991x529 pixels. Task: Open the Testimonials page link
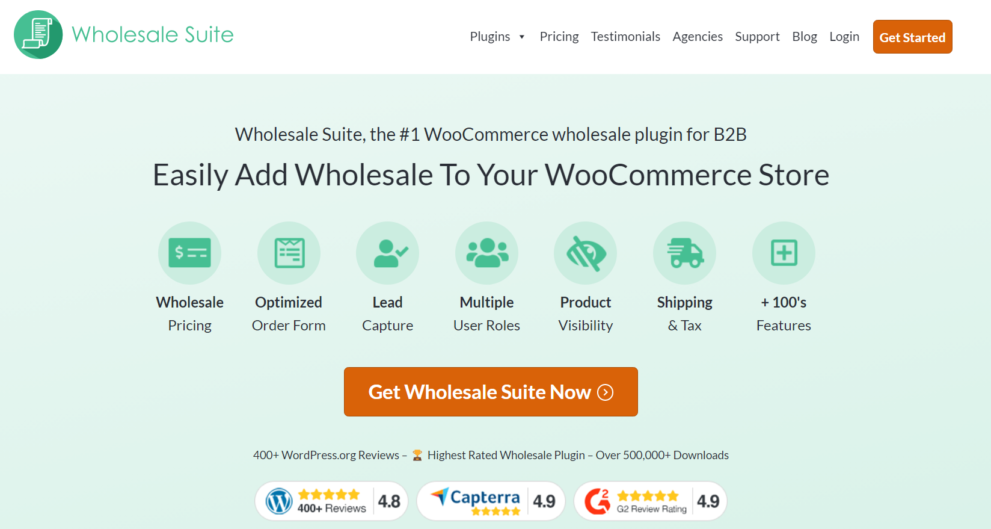[625, 37]
